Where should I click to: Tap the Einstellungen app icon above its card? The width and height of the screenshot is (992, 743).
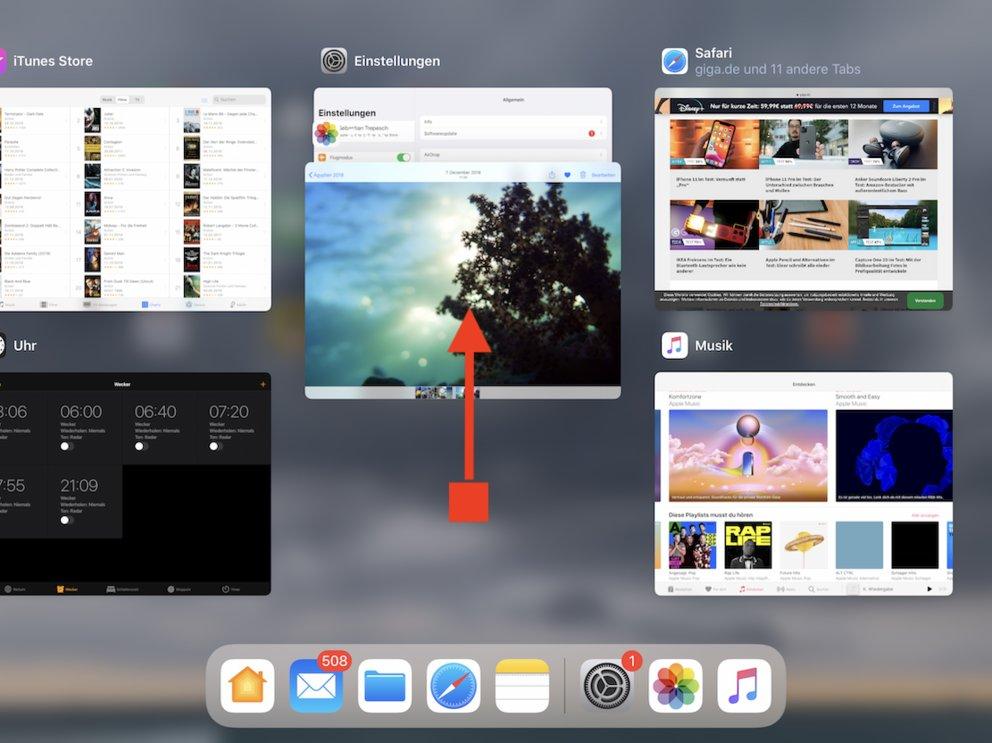(x=333, y=61)
